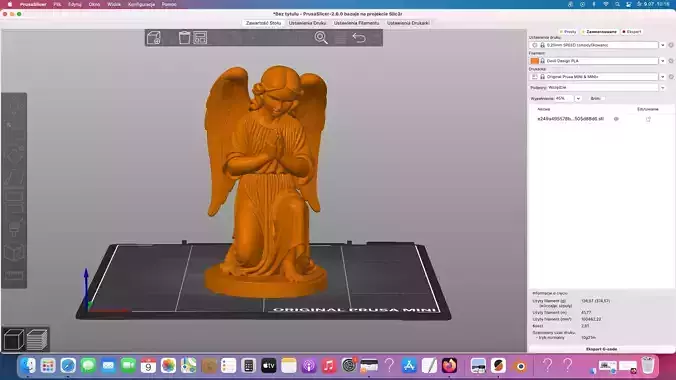
Task: Click the Add model cube icon
Action: (x=154, y=38)
